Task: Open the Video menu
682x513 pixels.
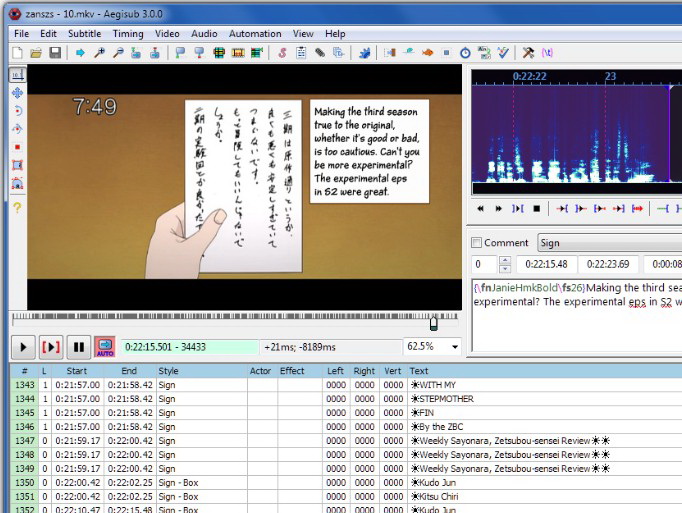Action: point(167,34)
